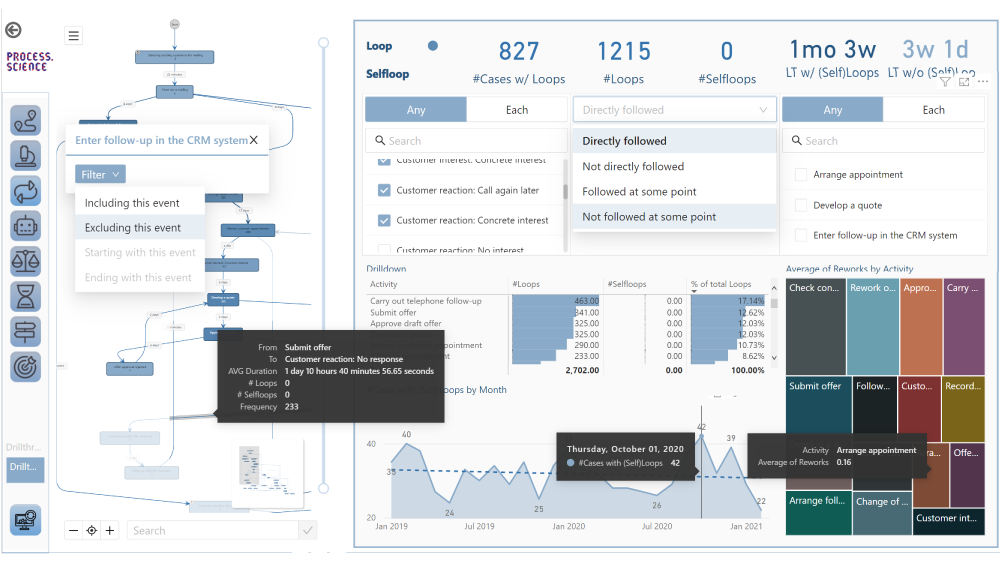Uncheck Customer reaction: Call again later
The height and width of the screenshot is (562, 1000).
pyautogui.click(x=384, y=190)
